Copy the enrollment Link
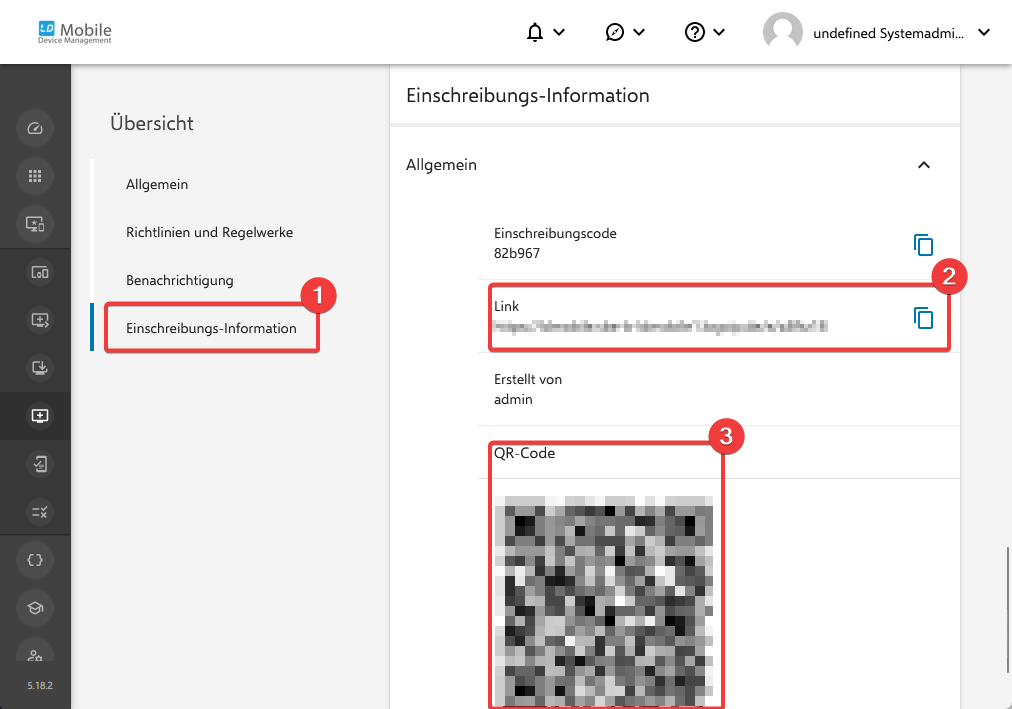This screenshot has height=709, width=1012. click(x=924, y=317)
